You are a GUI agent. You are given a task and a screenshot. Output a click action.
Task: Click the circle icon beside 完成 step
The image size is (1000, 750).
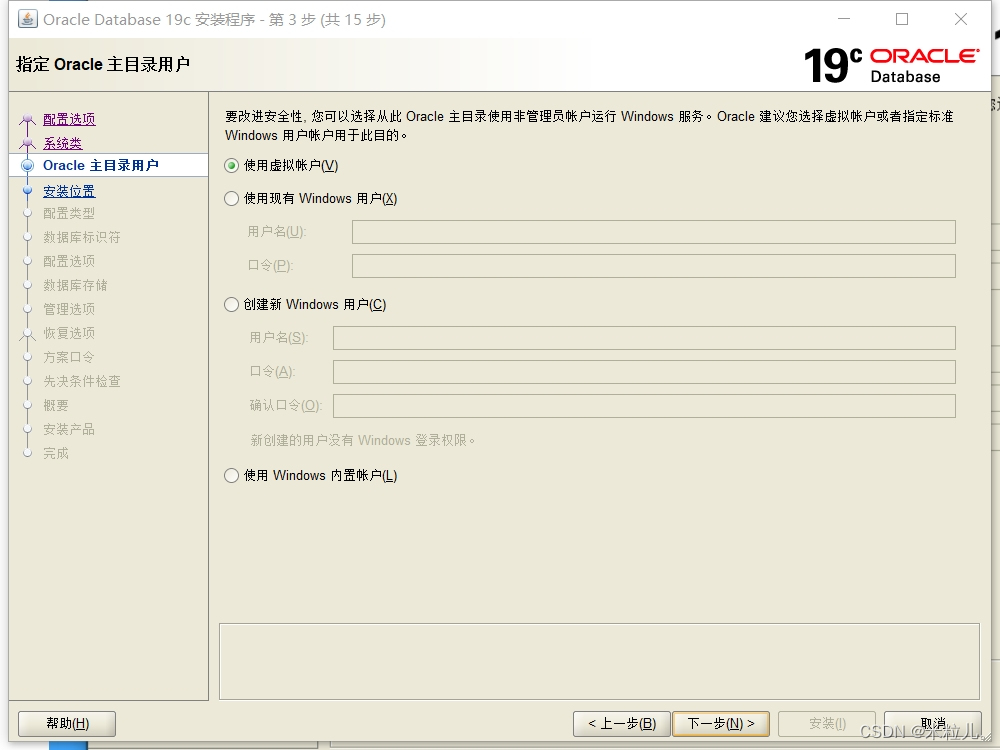pyautogui.click(x=28, y=453)
